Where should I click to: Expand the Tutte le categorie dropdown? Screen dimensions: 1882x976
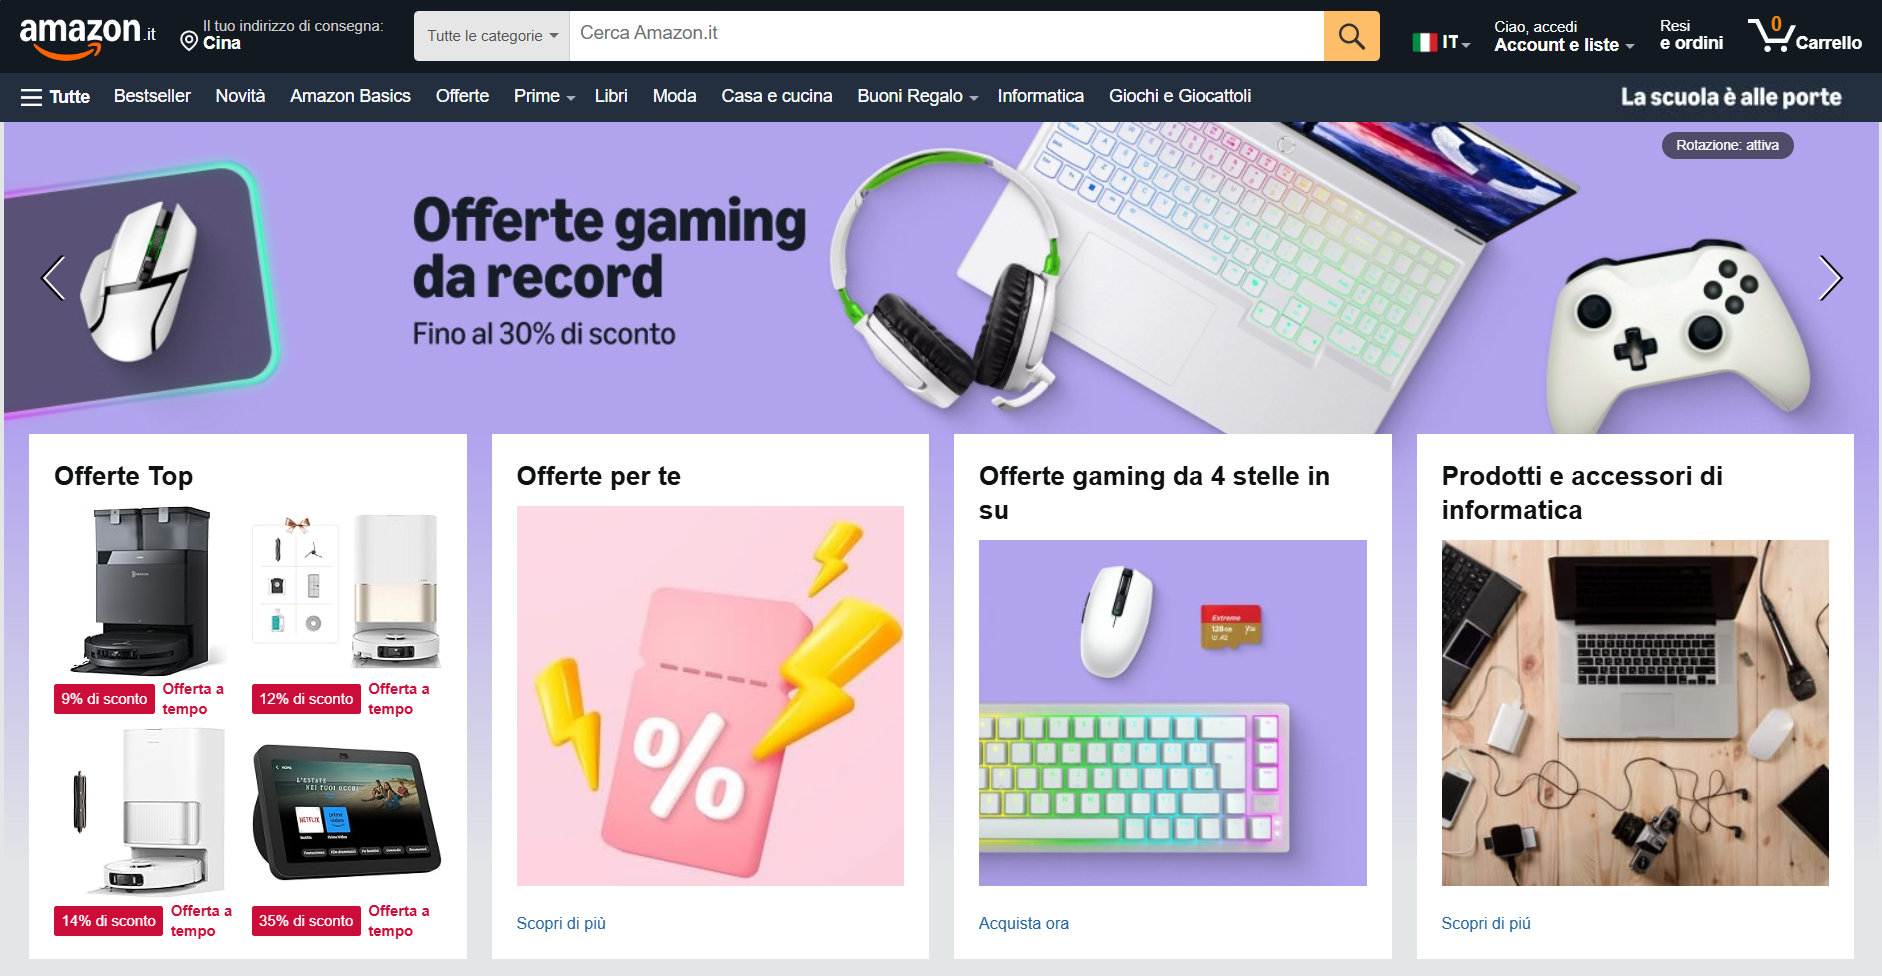point(492,36)
